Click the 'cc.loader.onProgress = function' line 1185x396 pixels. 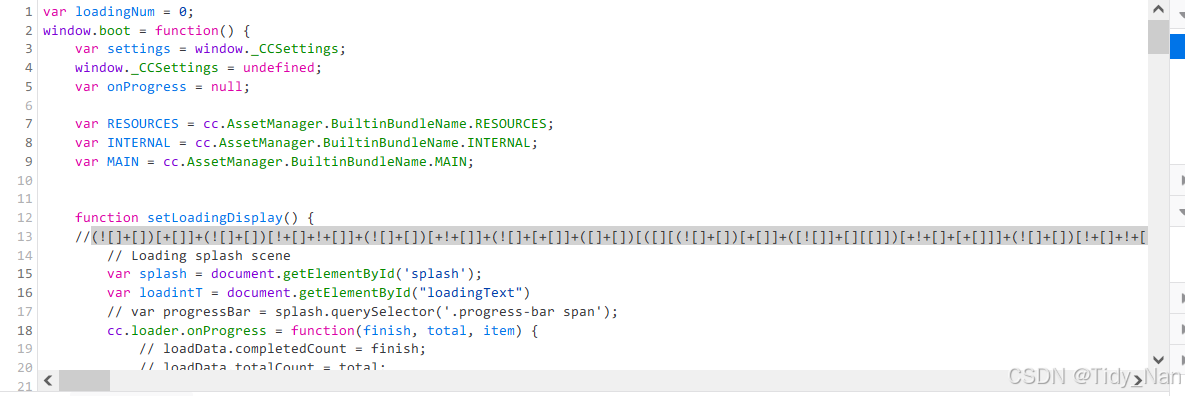322,330
